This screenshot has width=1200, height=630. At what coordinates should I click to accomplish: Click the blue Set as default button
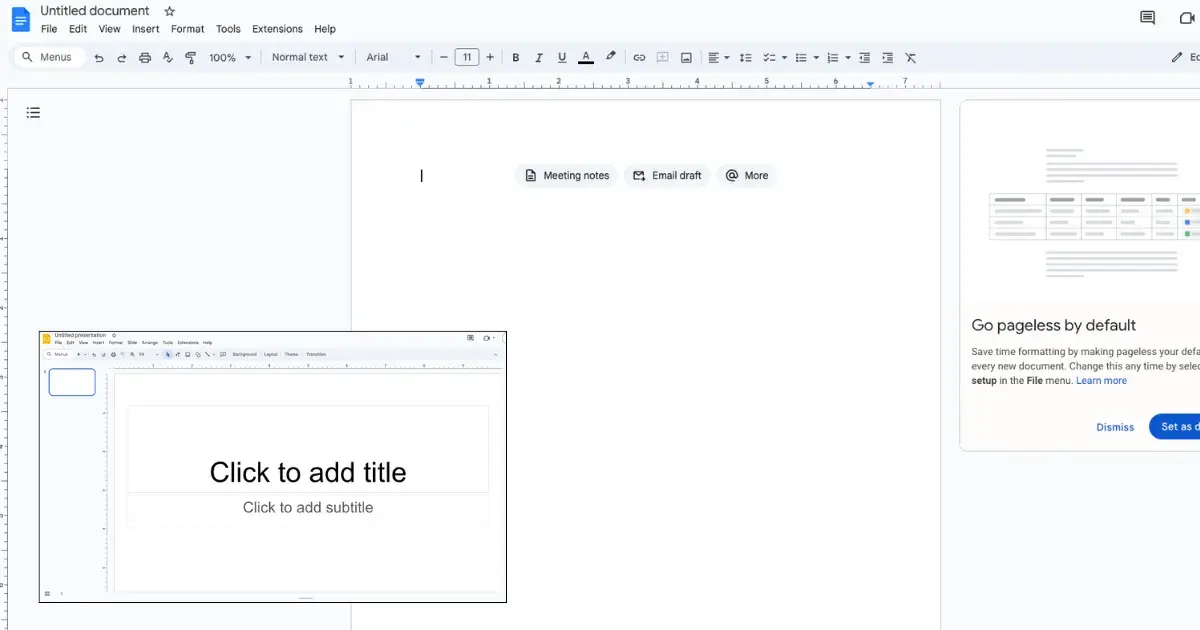click(x=1175, y=427)
